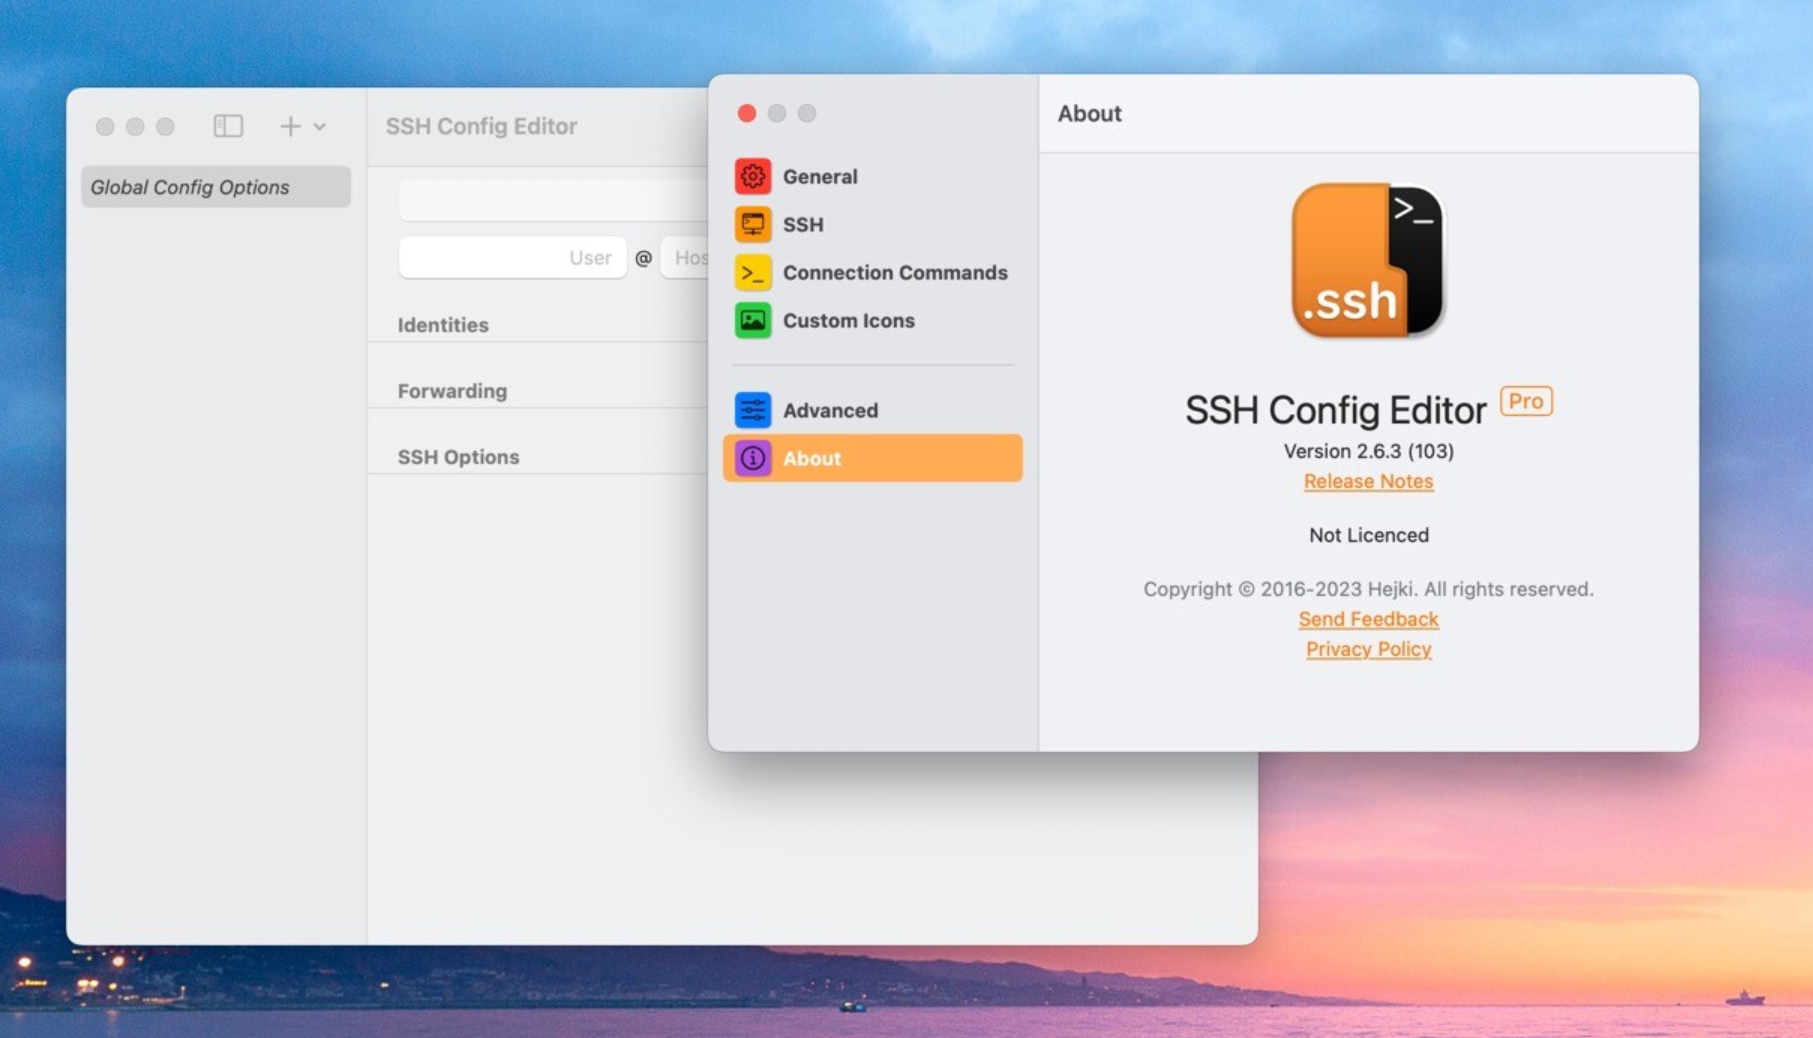Open the Connection Commands pane label

895,272
